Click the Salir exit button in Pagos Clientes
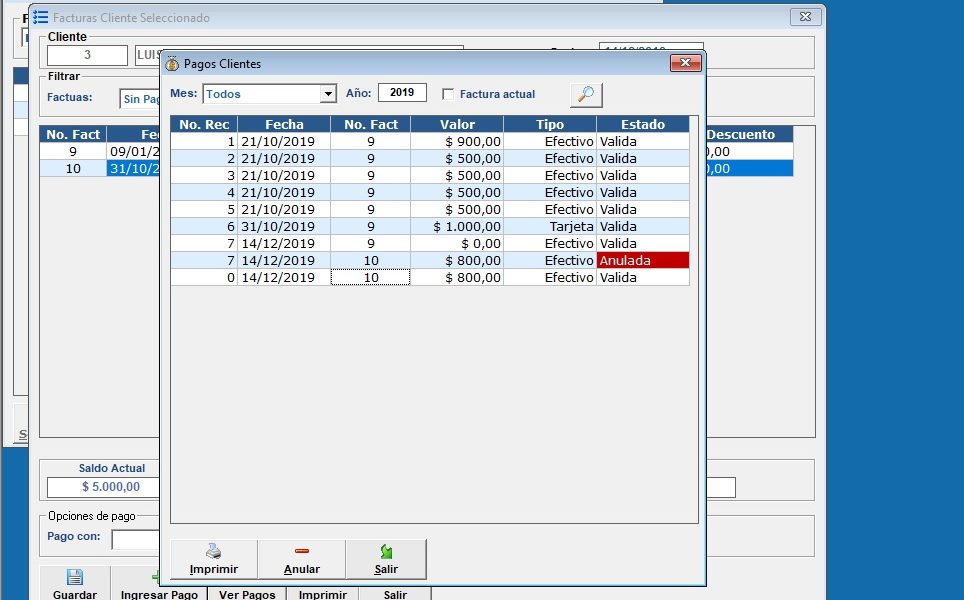The width and height of the screenshot is (964, 600). 385,559
